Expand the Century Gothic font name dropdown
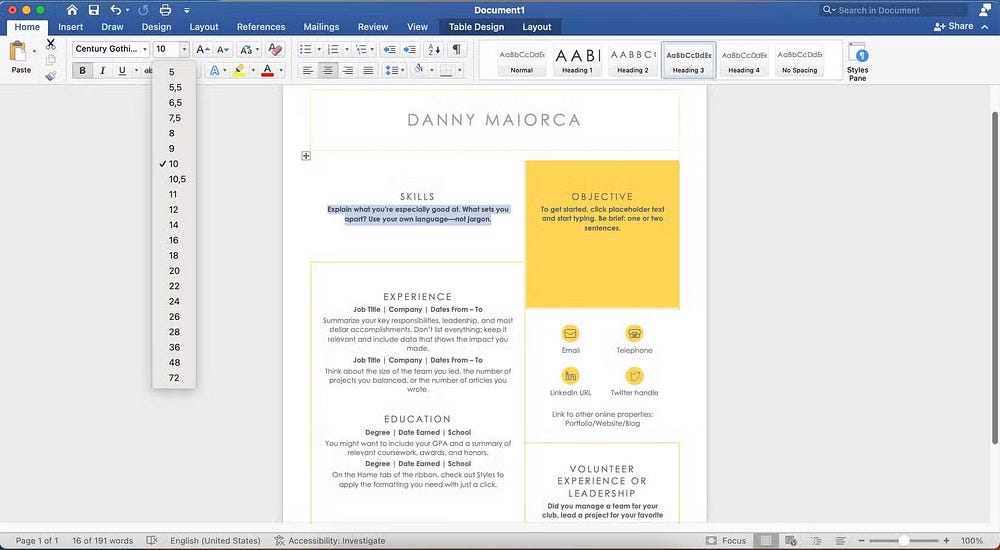 click(x=145, y=49)
